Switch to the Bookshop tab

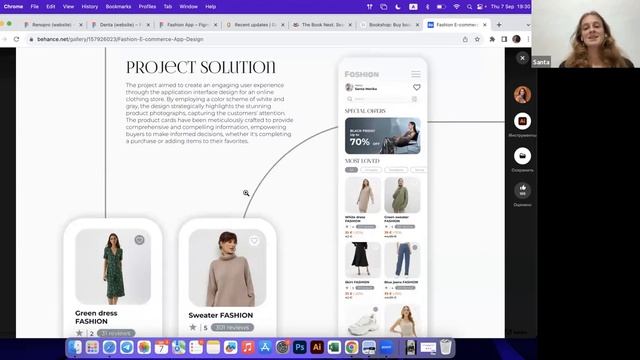pyautogui.click(x=390, y=25)
